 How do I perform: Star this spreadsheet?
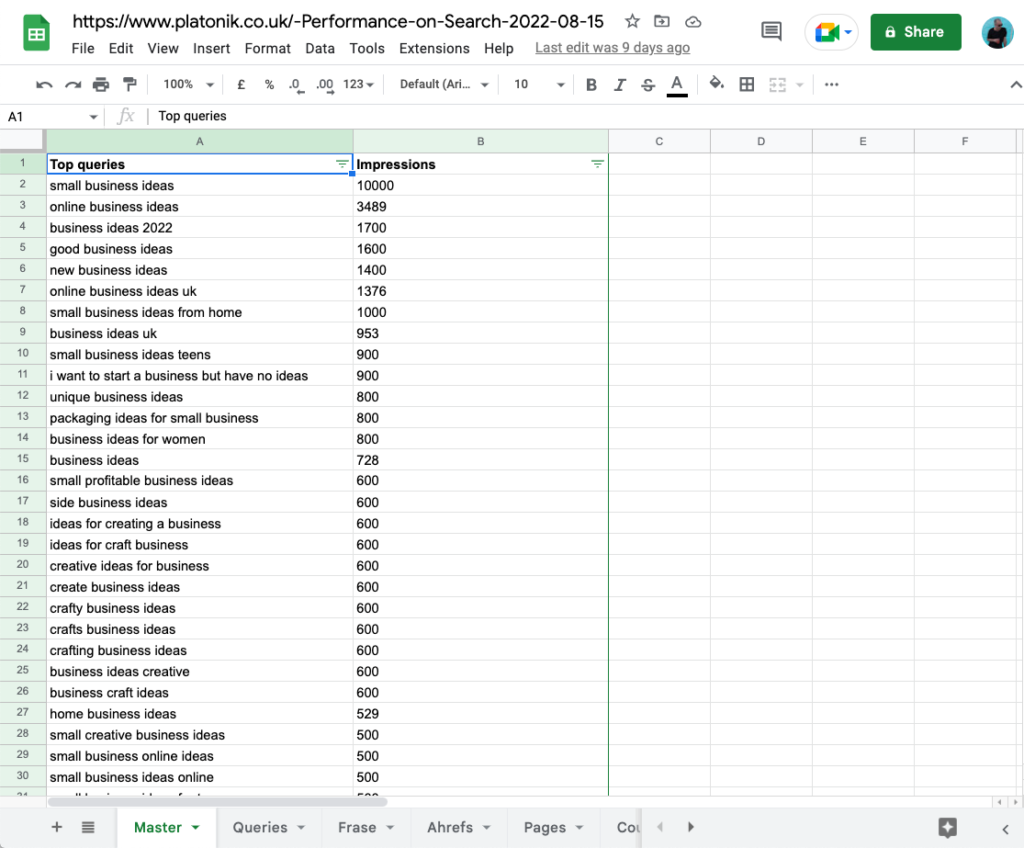pyautogui.click(x=631, y=22)
